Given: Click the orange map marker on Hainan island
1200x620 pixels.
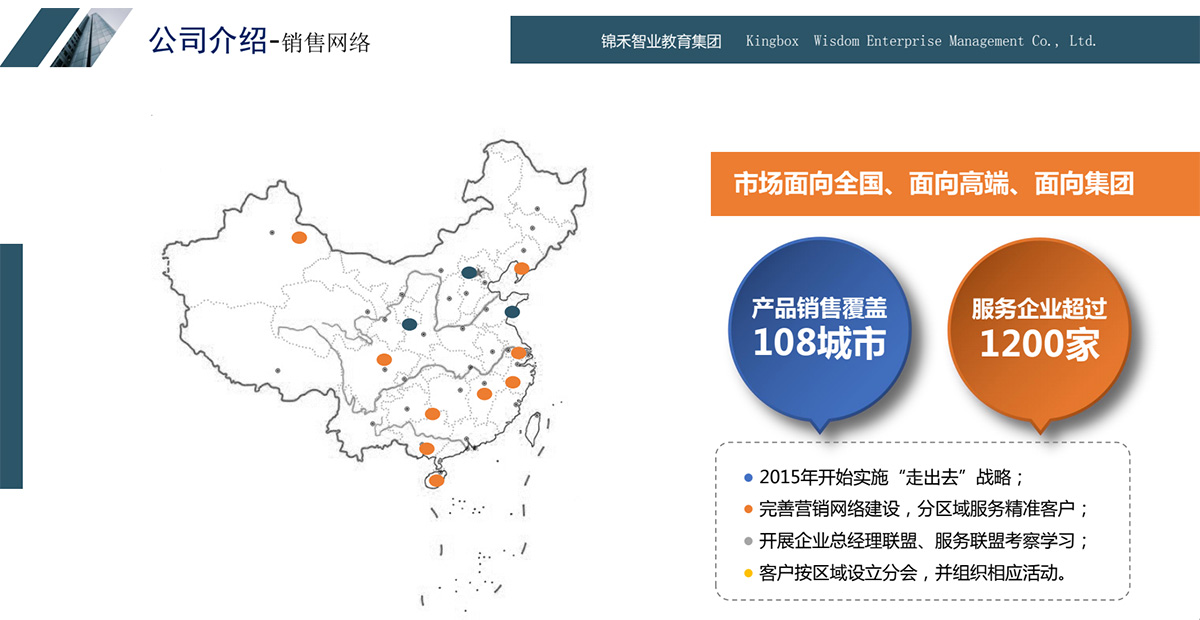Looking at the screenshot, I should 436,481.
